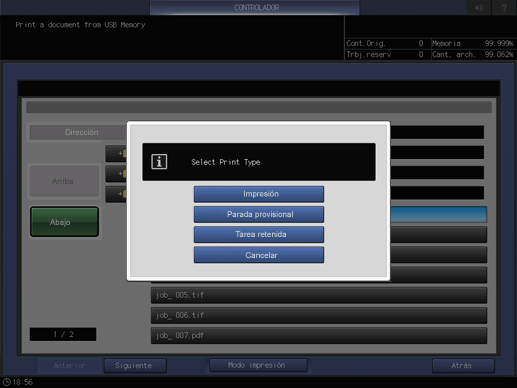
Task: Select file job_ 006.tif
Action: click(319, 315)
